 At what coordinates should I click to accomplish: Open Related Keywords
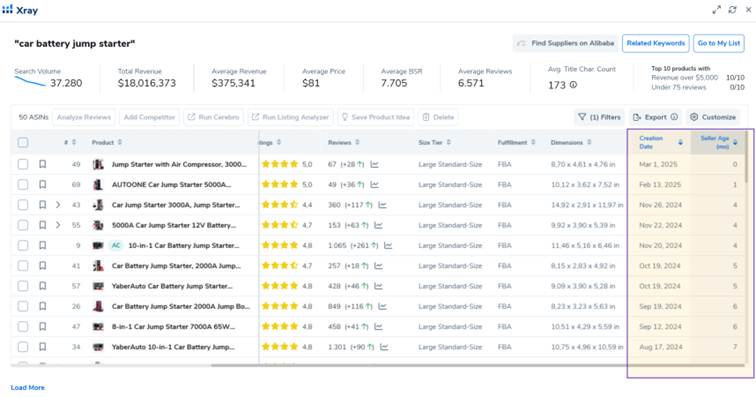(x=656, y=43)
